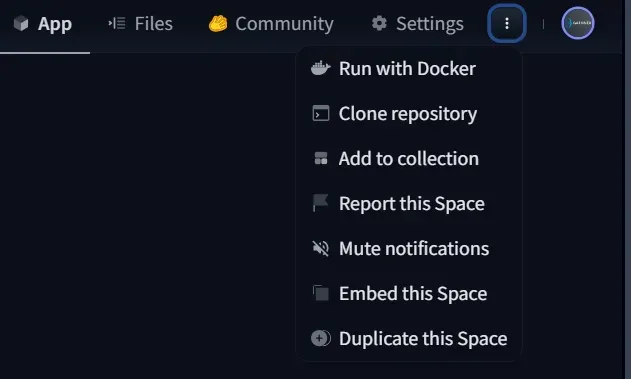Open the user profile avatar menu
This screenshot has height=379, width=631.
[578, 23]
